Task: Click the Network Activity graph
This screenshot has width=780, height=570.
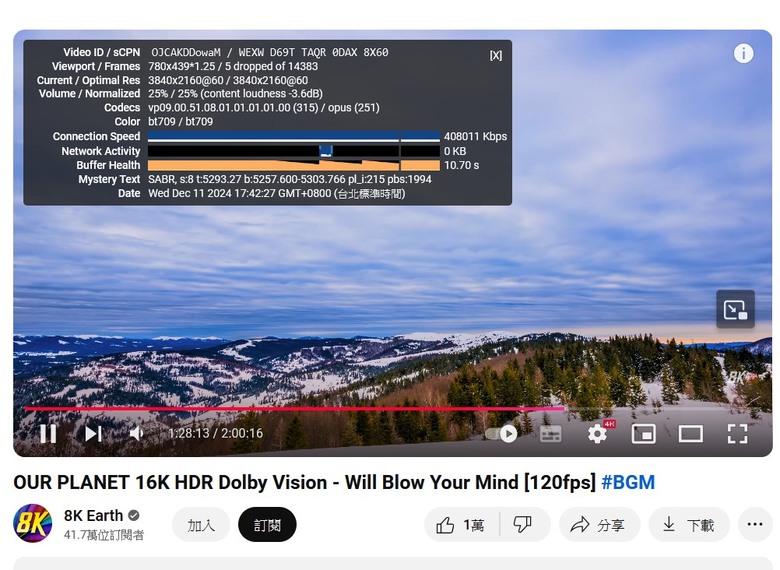Action: click(293, 151)
